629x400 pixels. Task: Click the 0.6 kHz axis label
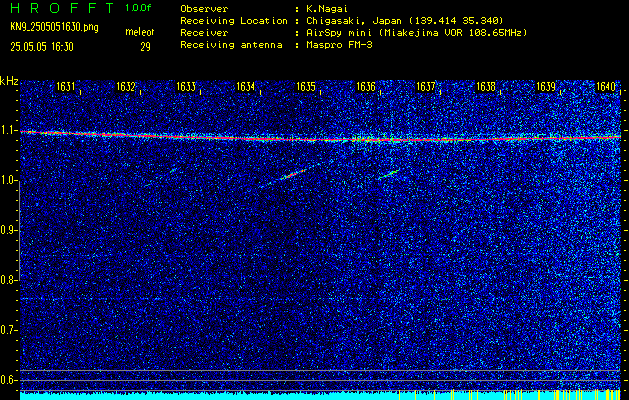pos(8,380)
